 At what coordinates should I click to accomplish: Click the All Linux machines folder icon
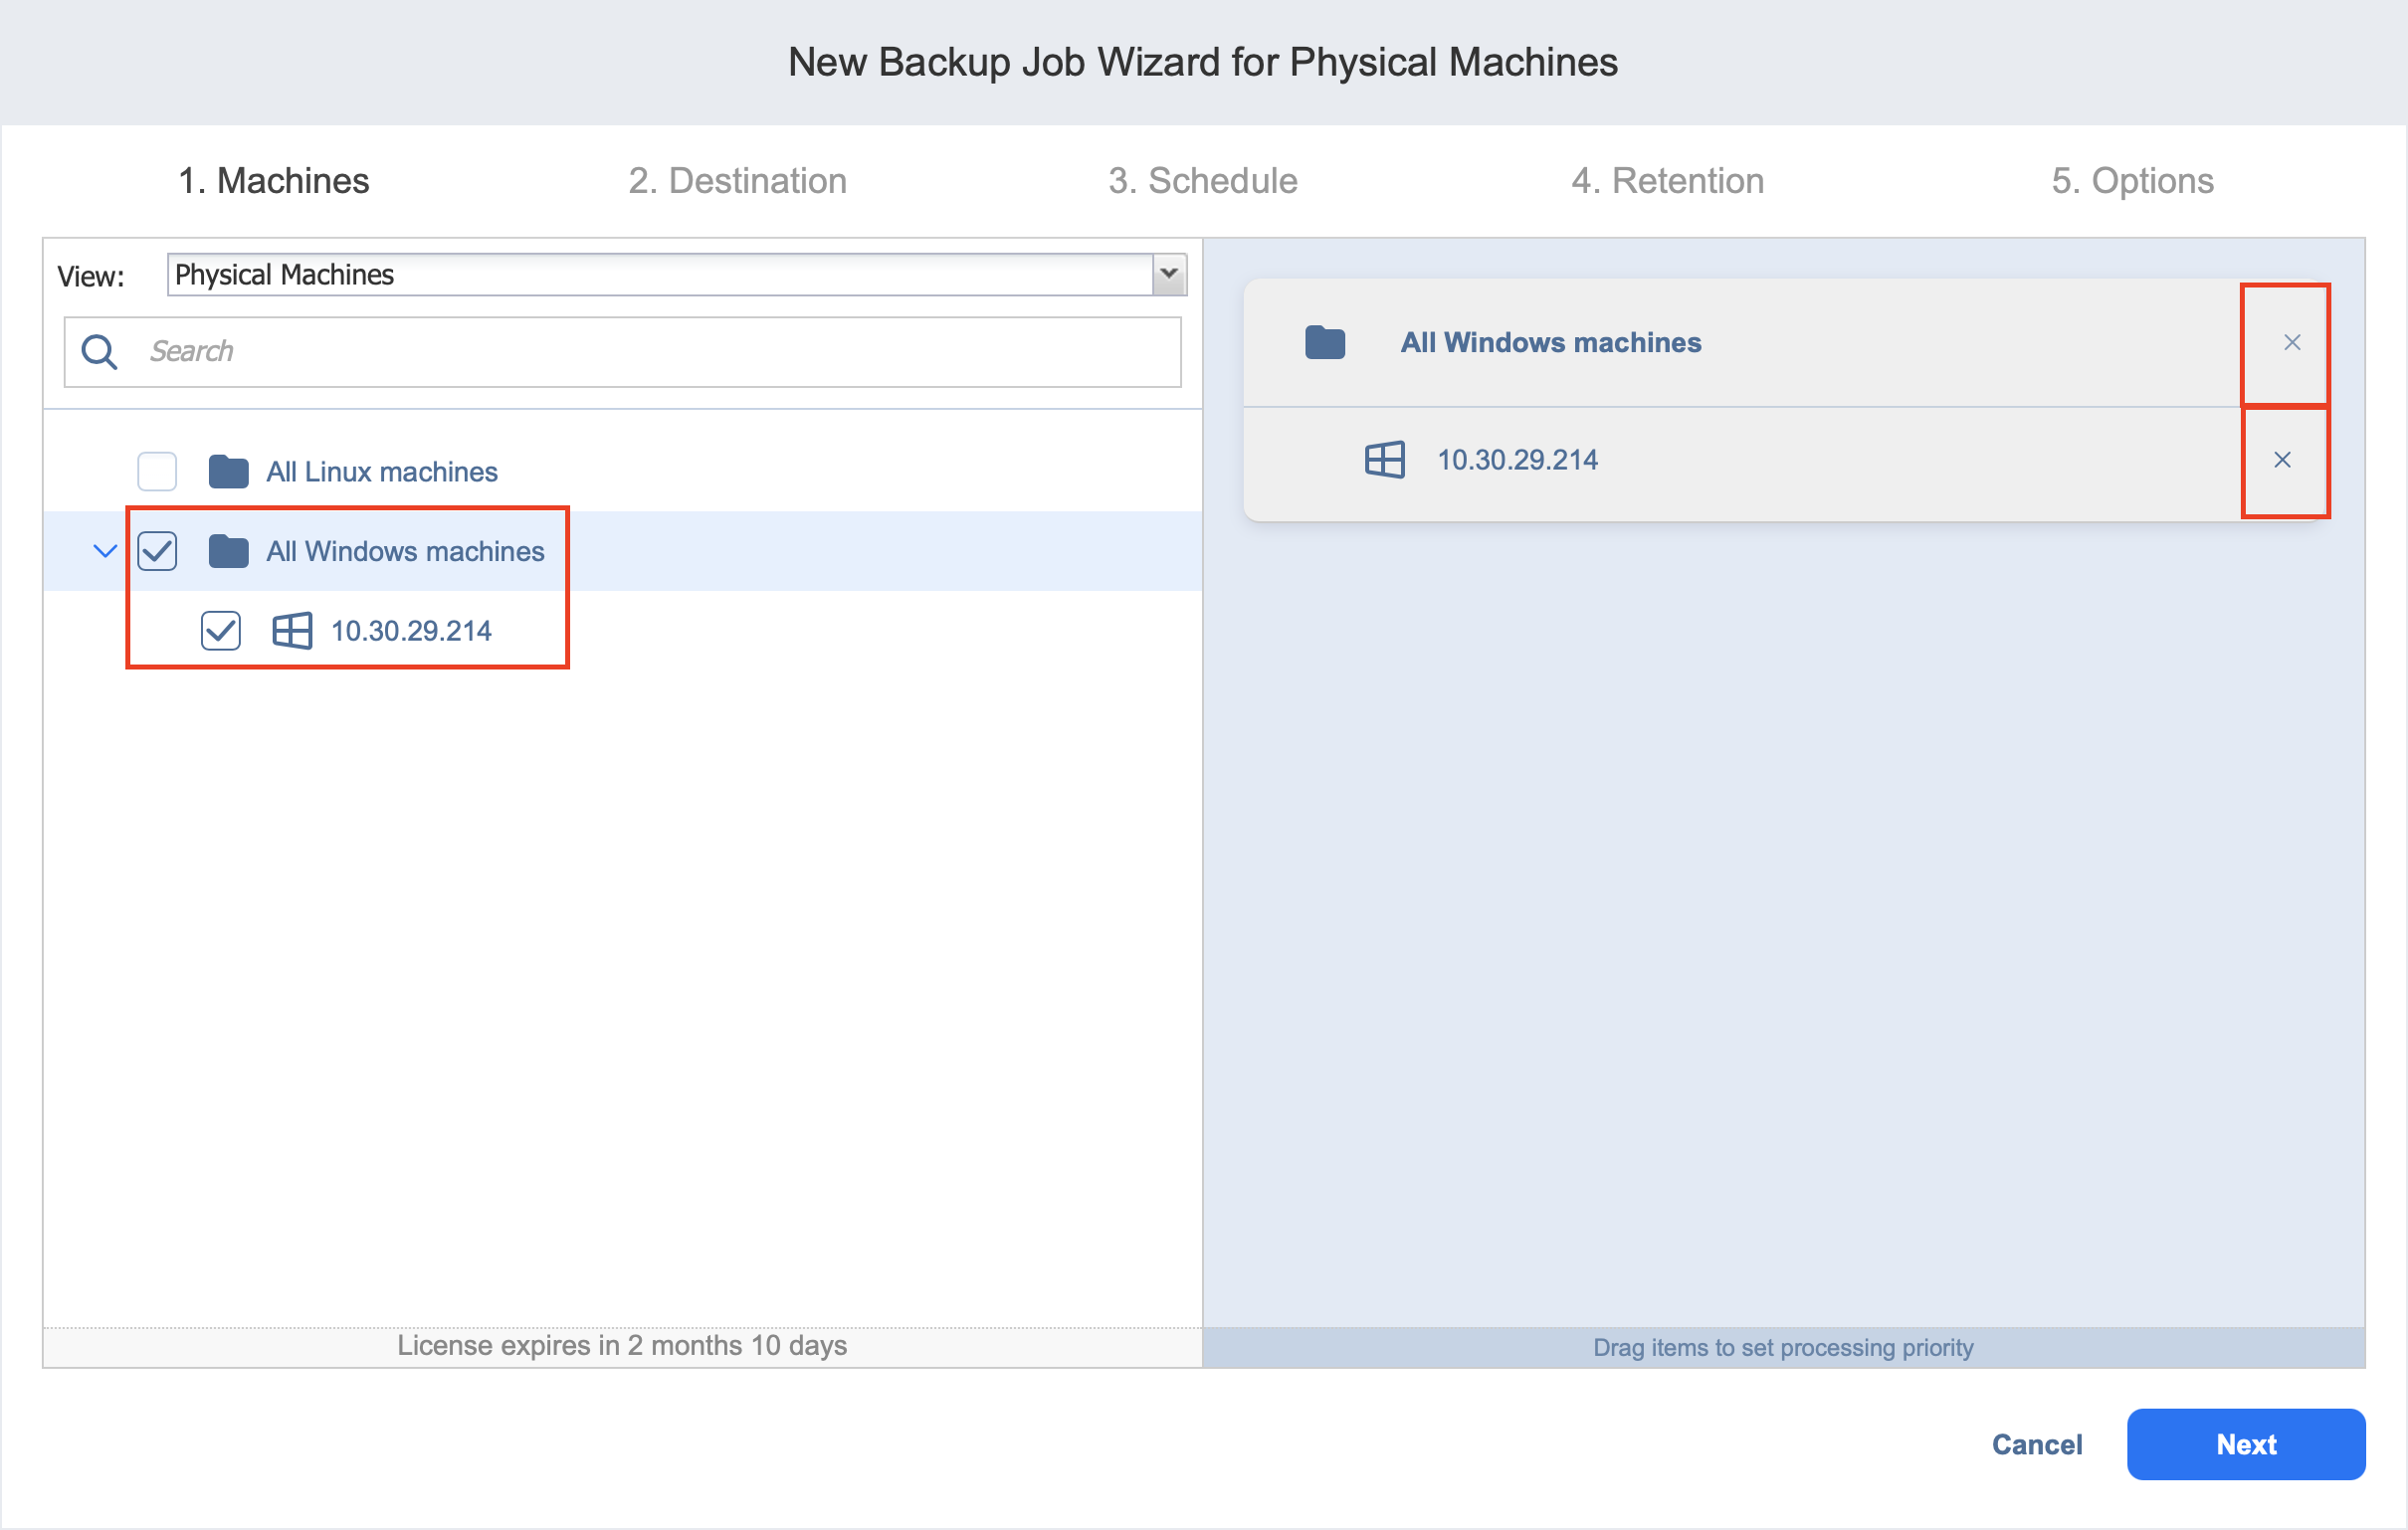coord(228,471)
